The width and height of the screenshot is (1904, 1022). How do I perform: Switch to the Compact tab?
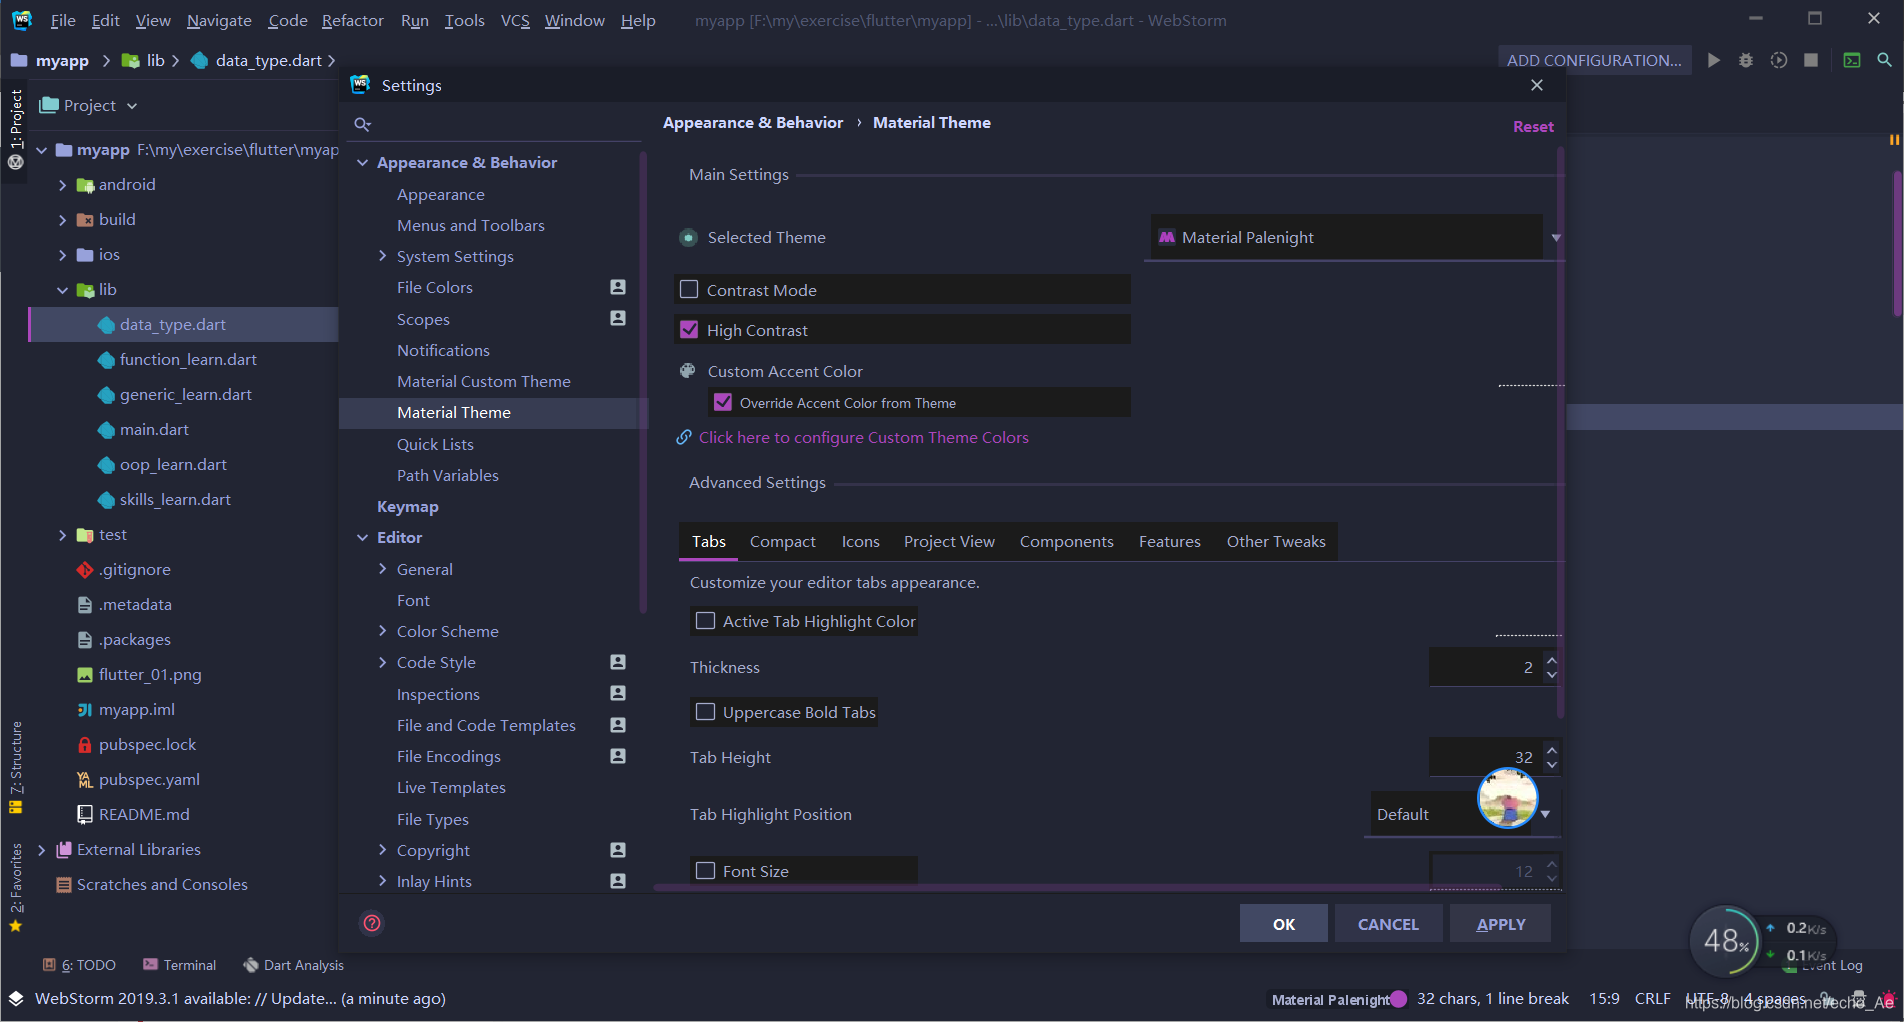(x=782, y=541)
